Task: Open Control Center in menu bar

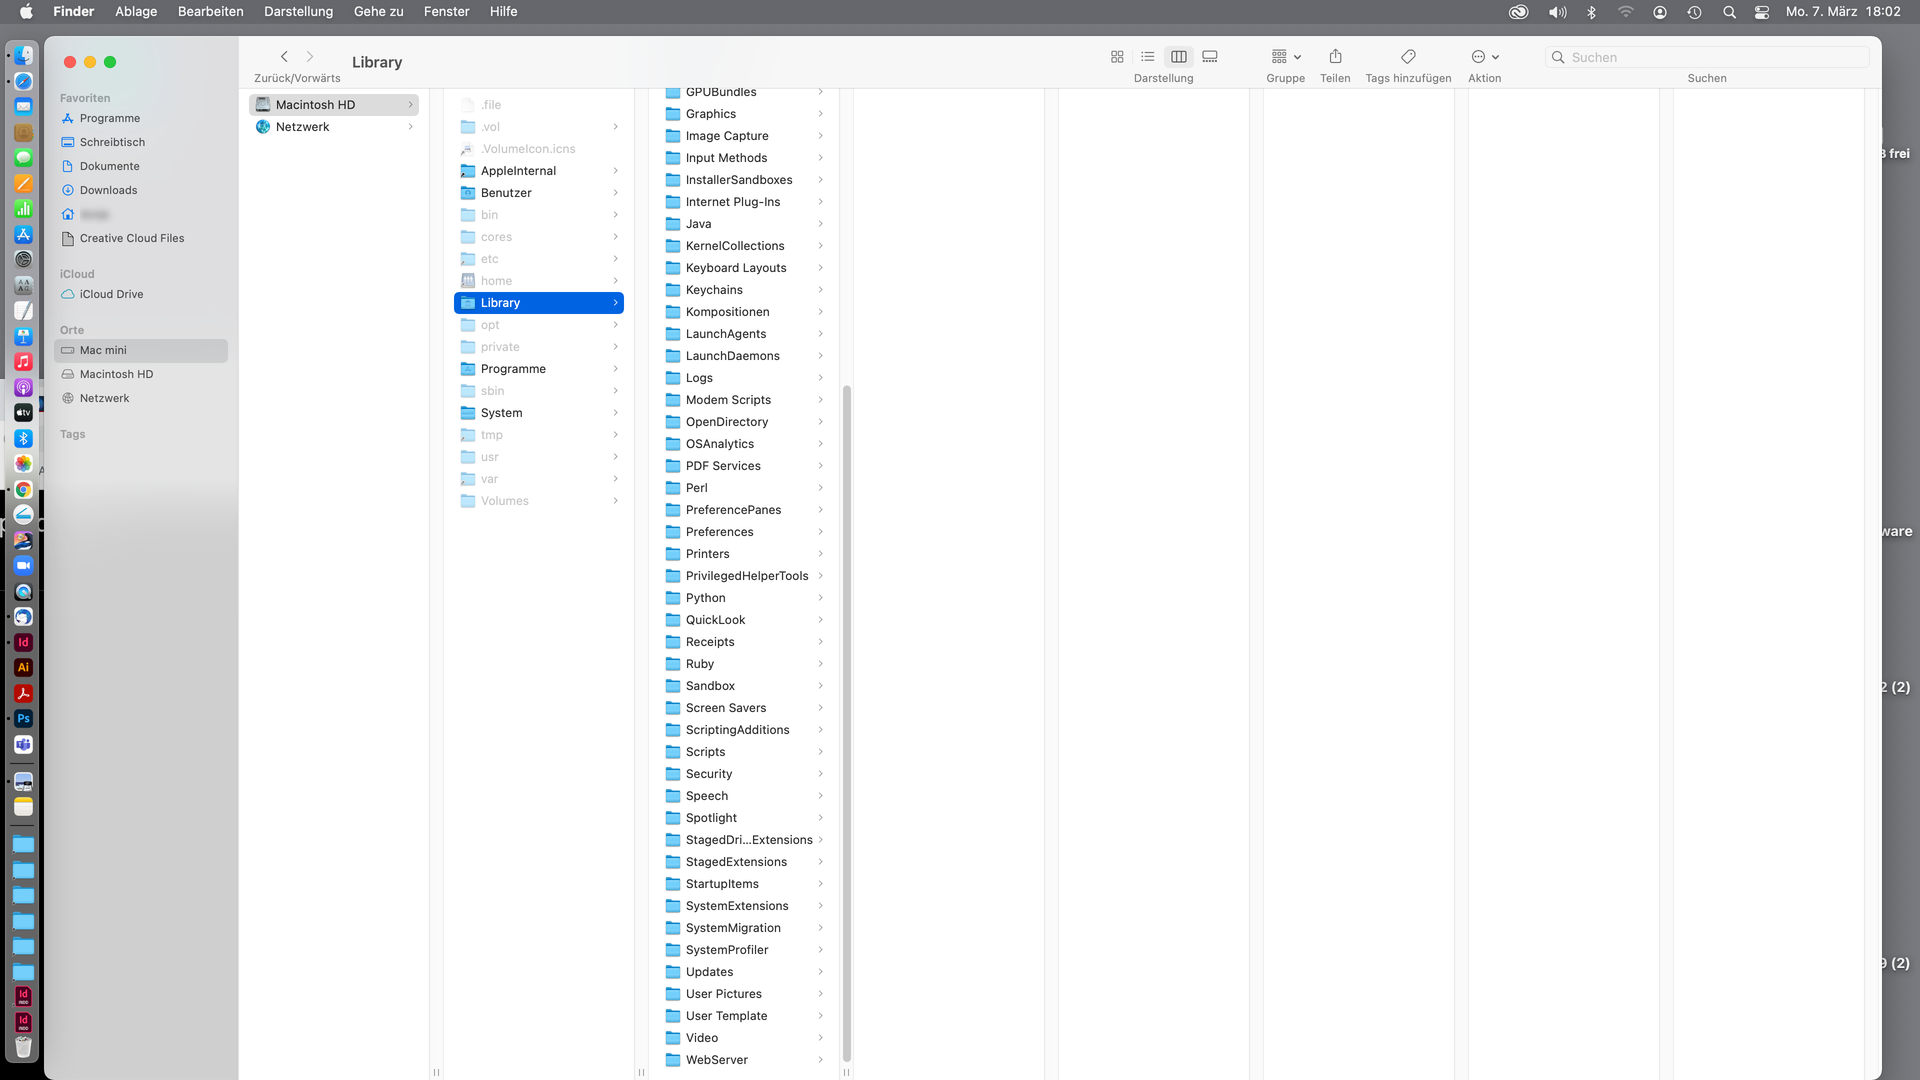Action: click(1762, 12)
